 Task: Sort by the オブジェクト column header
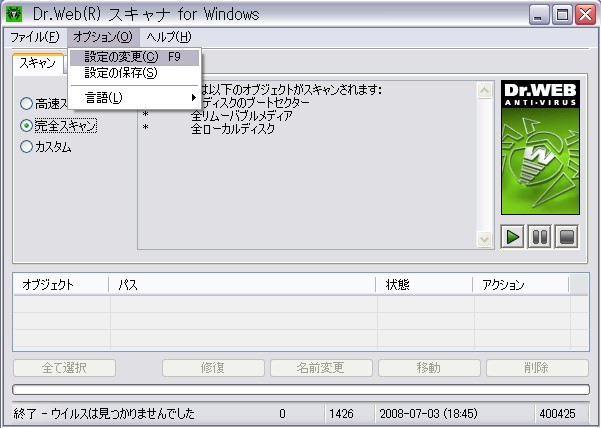coord(61,285)
